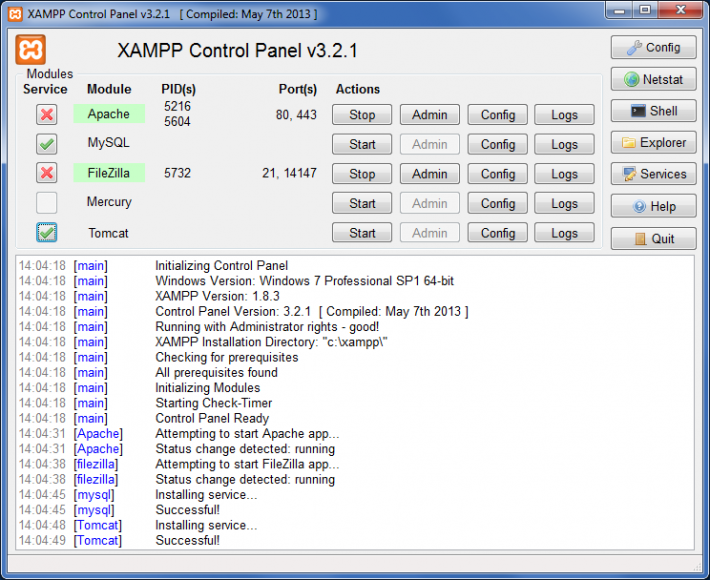The image size is (710, 580).
Task: Open Config with the wrench button
Action: coord(653,47)
